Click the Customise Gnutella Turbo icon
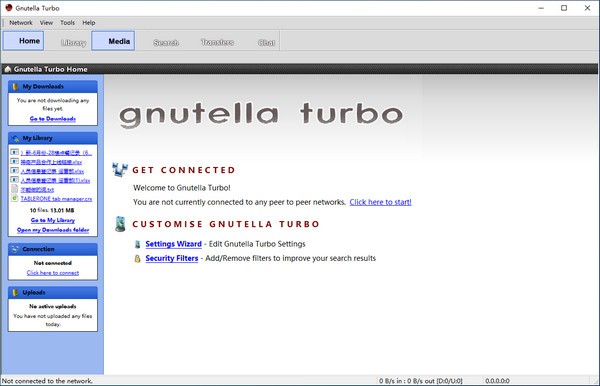This screenshot has height=386, width=600. point(120,224)
